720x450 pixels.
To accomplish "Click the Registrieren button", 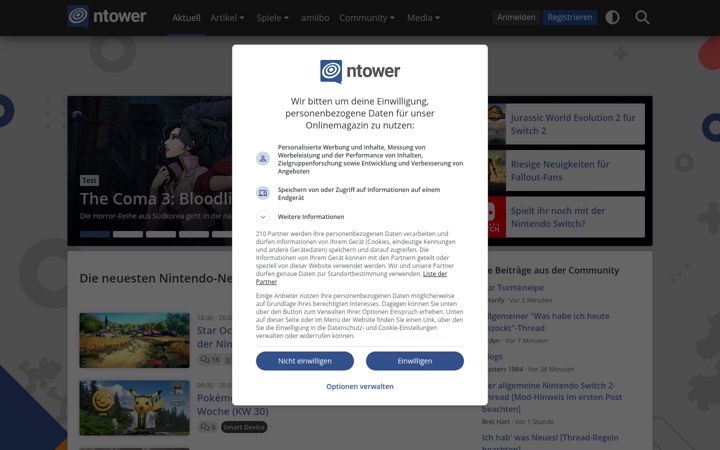I will click(569, 17).
